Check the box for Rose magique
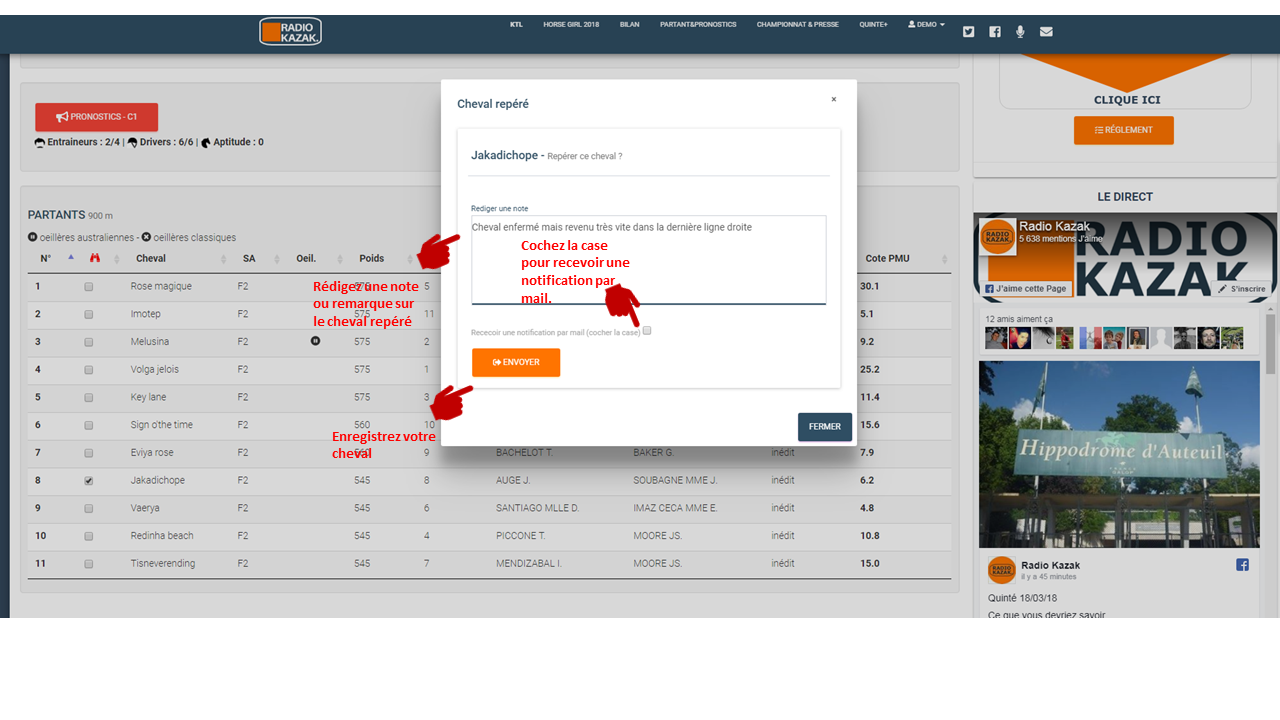Screen dimensions: 1280x720 [89, 286]
